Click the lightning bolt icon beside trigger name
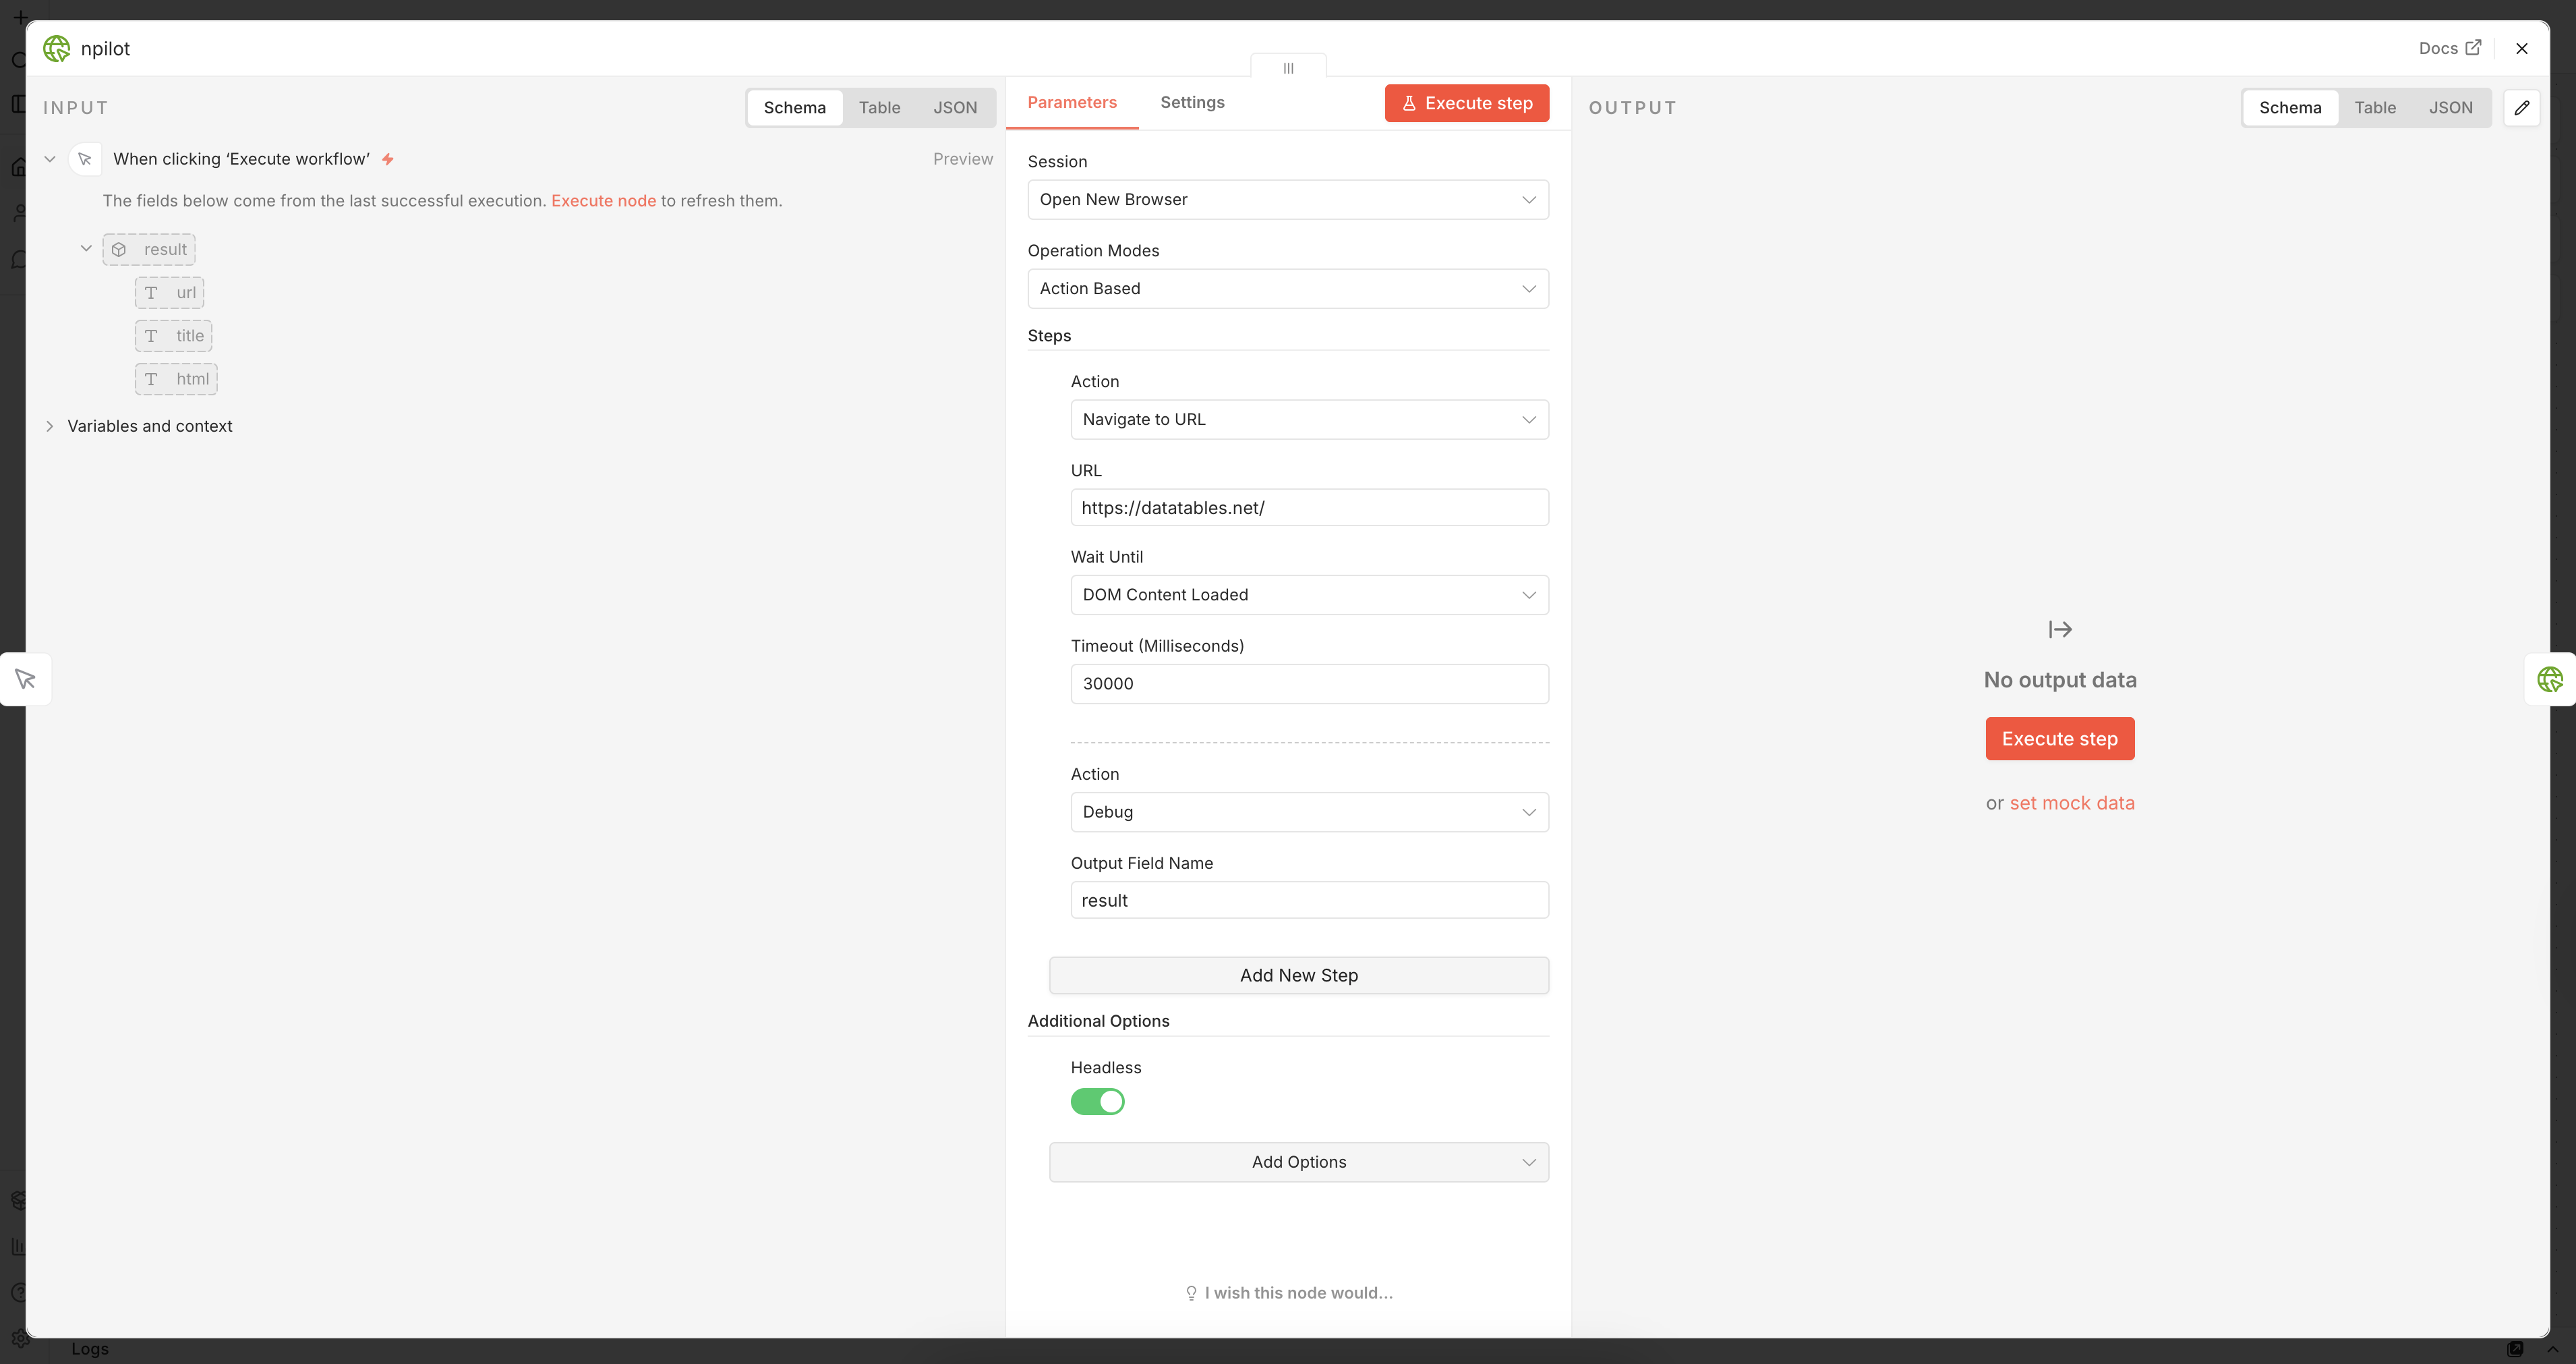This screenshot has width=2576, height=1364. click(x=388, y=159)
